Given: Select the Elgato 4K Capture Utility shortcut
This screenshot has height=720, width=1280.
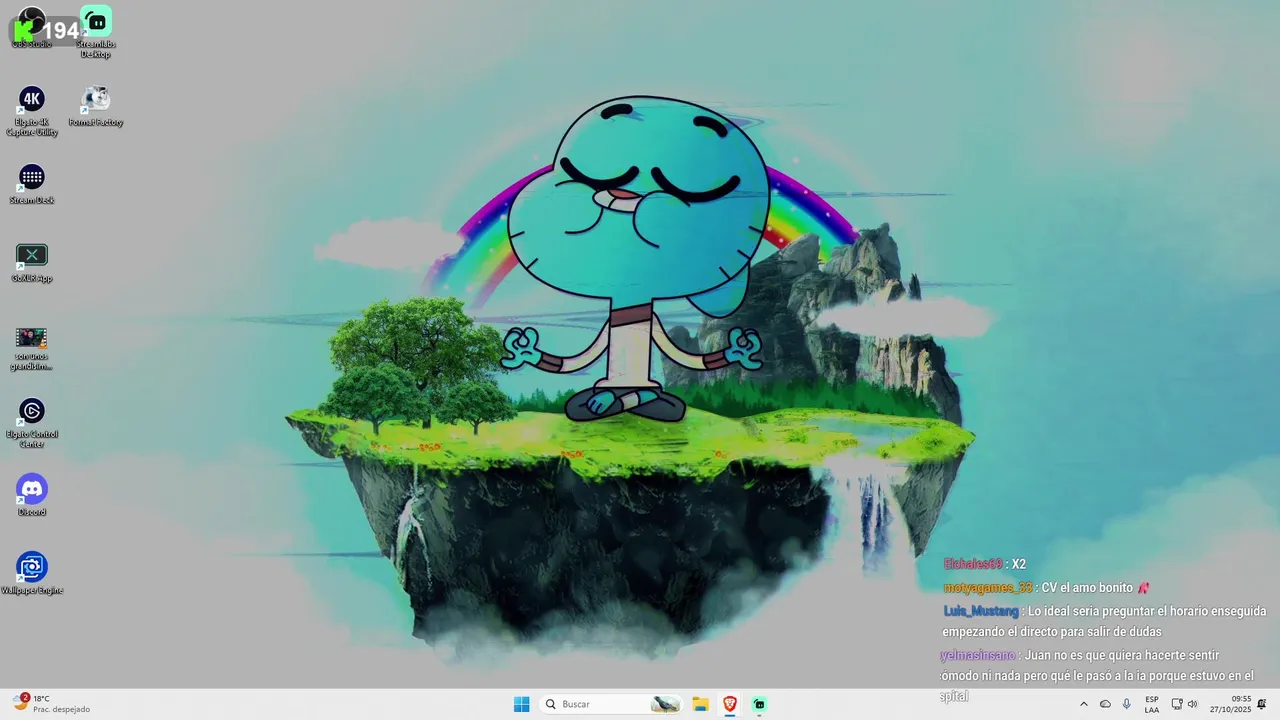Looking at the screenshot, I should 32,111.
